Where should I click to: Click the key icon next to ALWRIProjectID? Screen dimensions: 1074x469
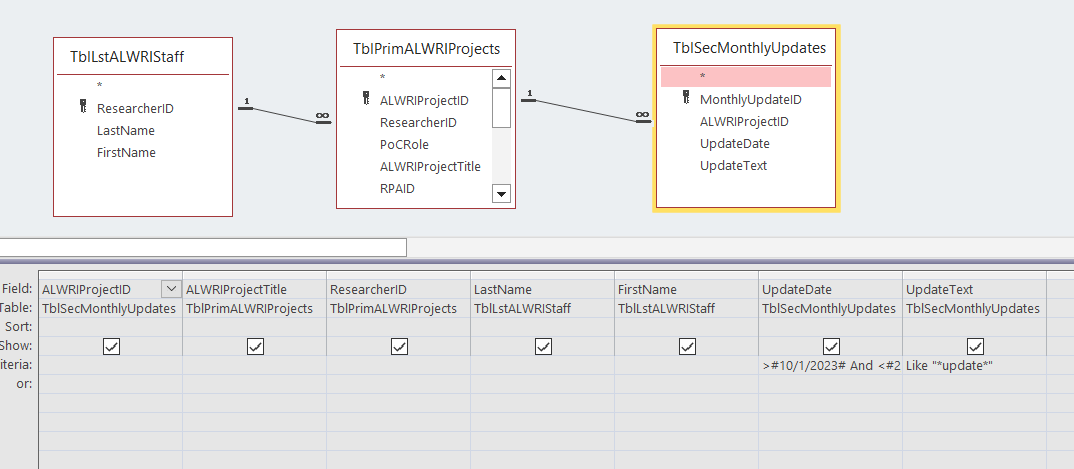click(x=367, y=99)
